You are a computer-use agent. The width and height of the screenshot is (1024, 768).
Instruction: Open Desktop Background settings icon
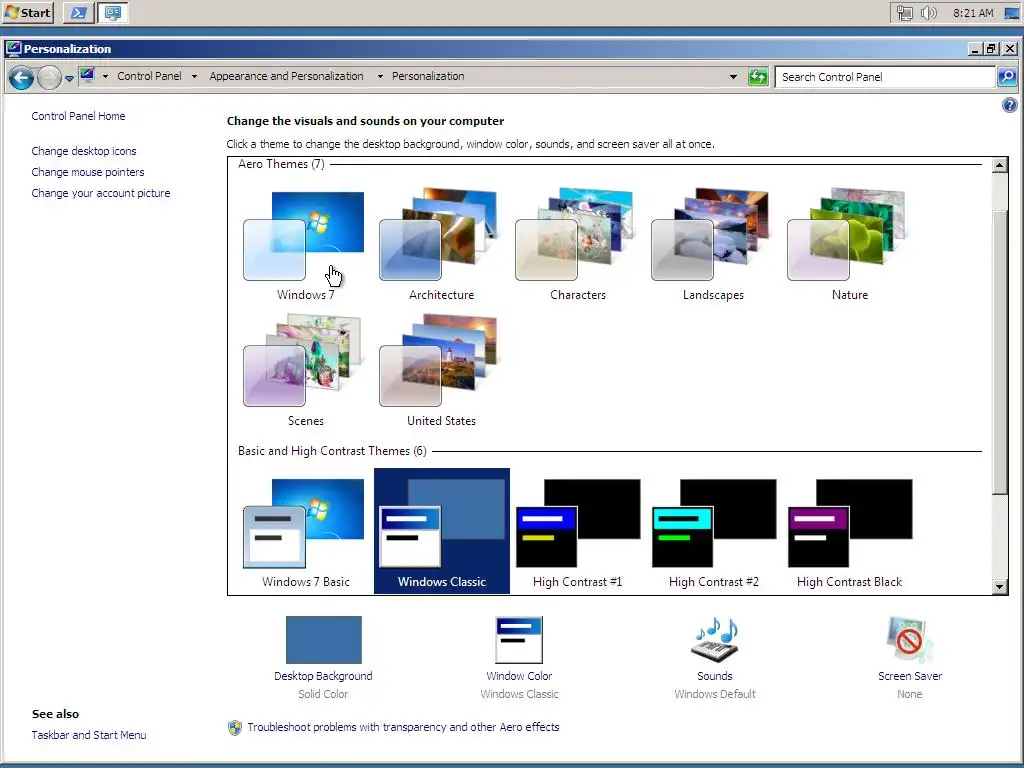click(323, 640)
